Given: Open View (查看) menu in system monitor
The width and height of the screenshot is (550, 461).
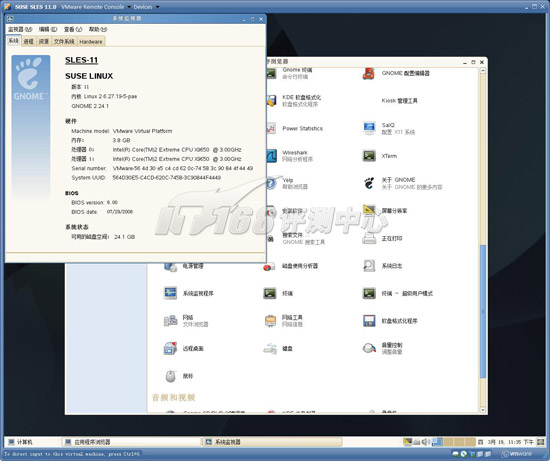Looking at the screenshot, I should pos(73,29).
